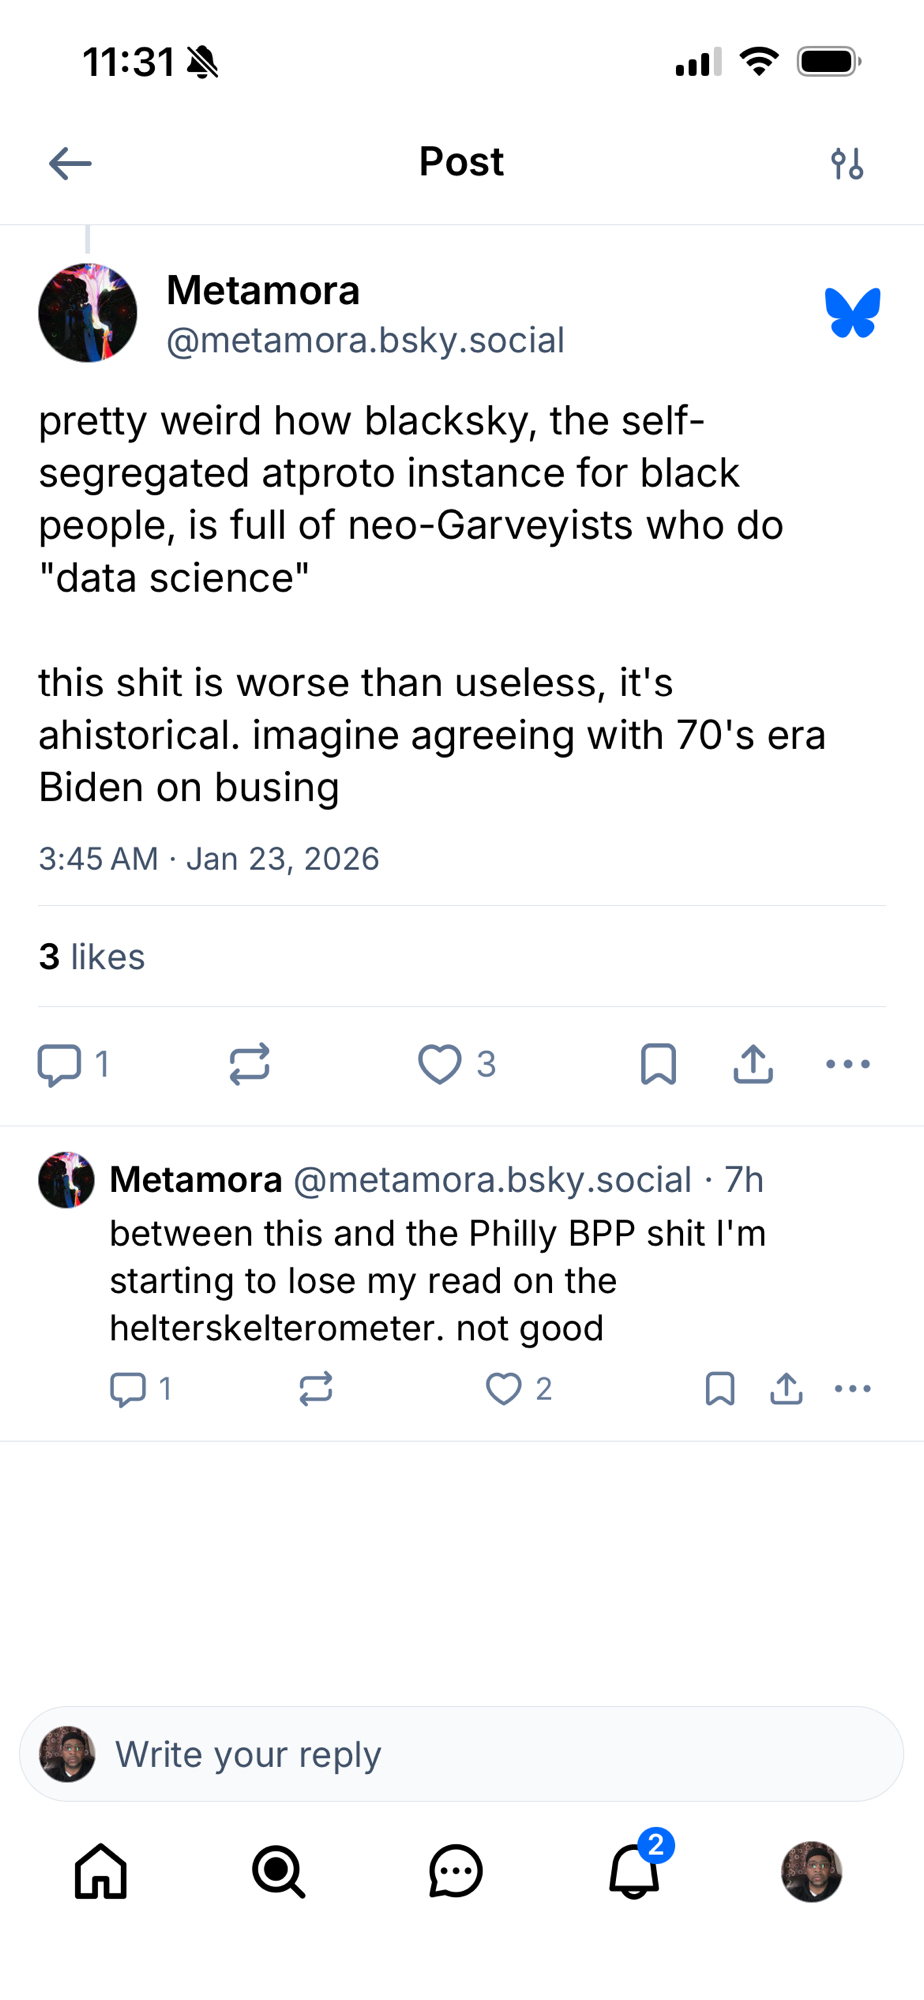The height and width of the screenshot is (2000, 924).
Task: Open more options on main post
Action: [848, 1064]
